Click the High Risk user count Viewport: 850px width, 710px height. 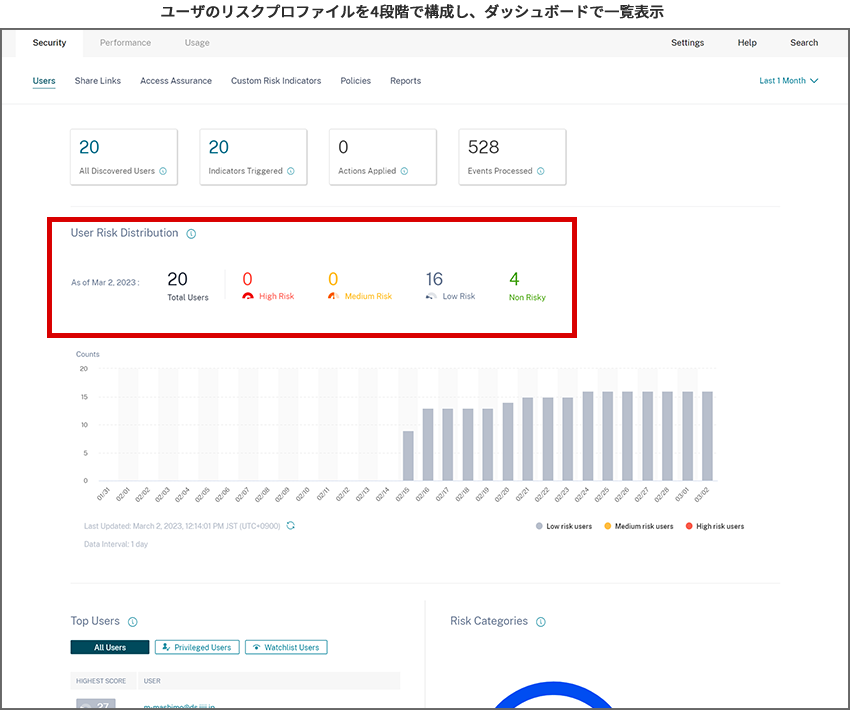(x=247, y=279)
